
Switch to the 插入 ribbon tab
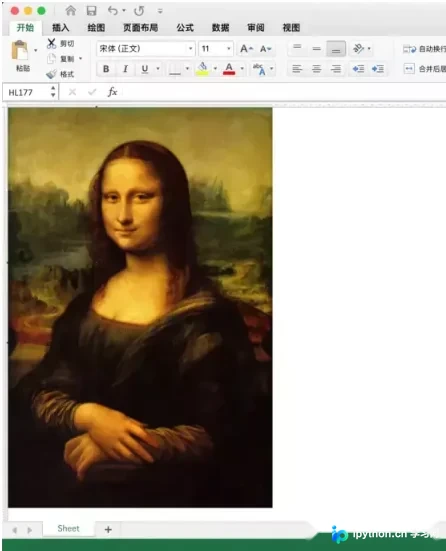[x=61, y=28]
